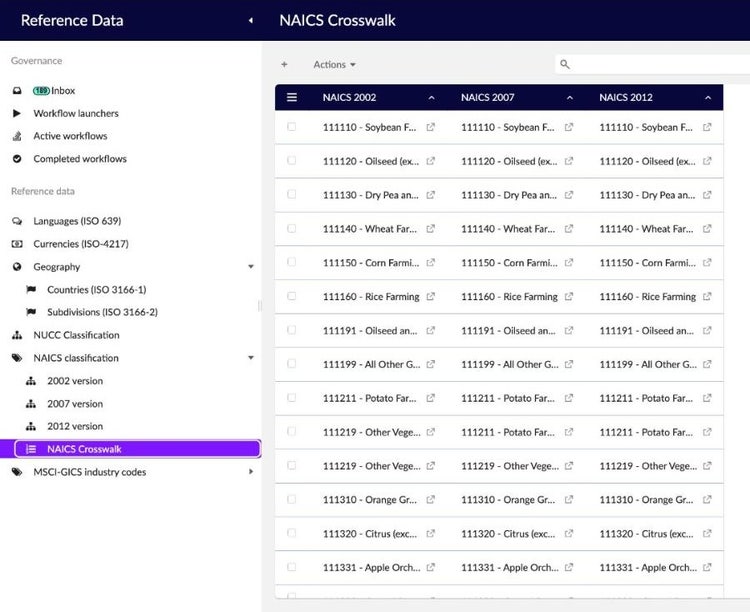Image resolution: width=750 pixels, height=612 pixels.
Task: Open Currencies (ISO-4217)
Action: (x=81, y=244)
